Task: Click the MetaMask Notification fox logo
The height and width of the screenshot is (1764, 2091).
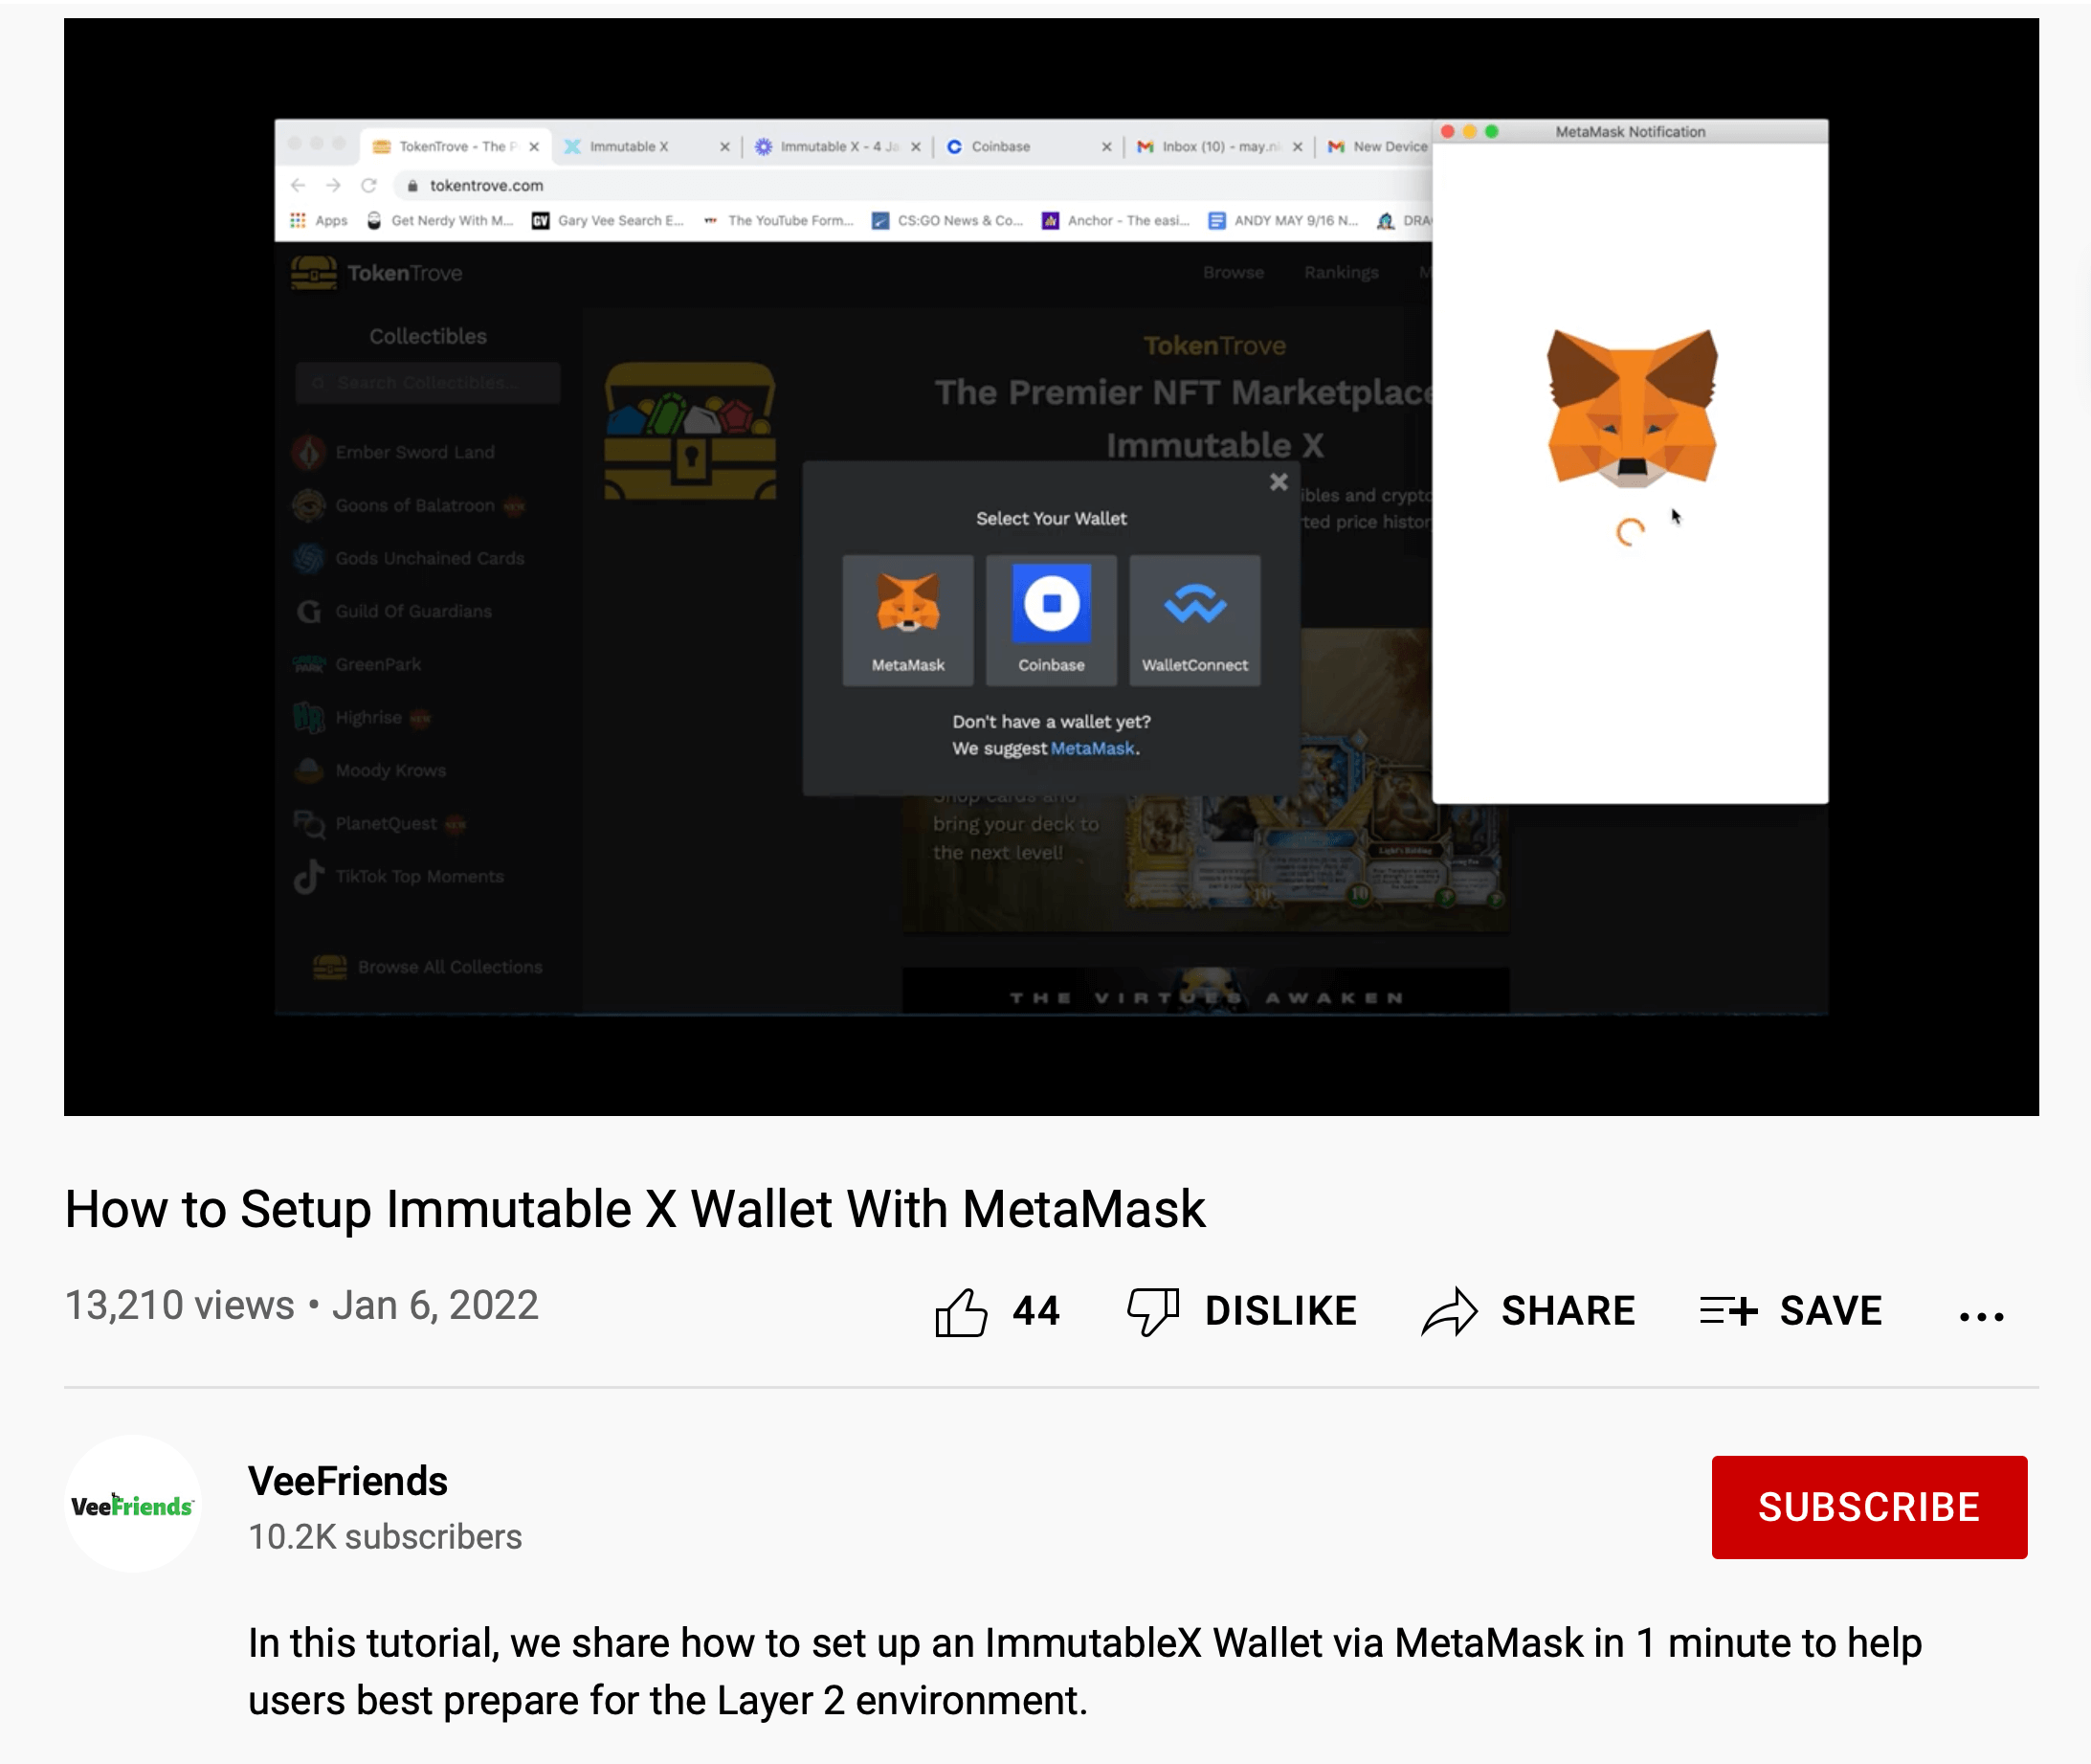Action: 1632,408
